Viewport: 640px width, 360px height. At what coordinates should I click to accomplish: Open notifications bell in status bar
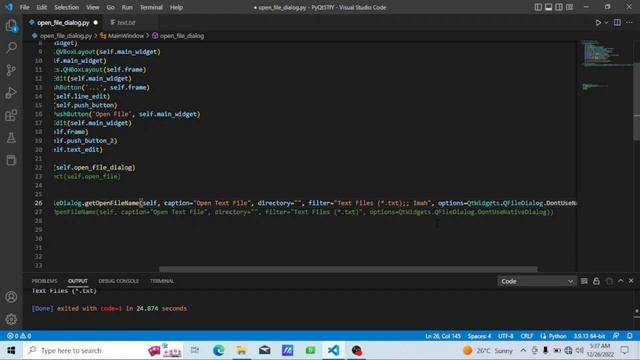tap(630, 336)
